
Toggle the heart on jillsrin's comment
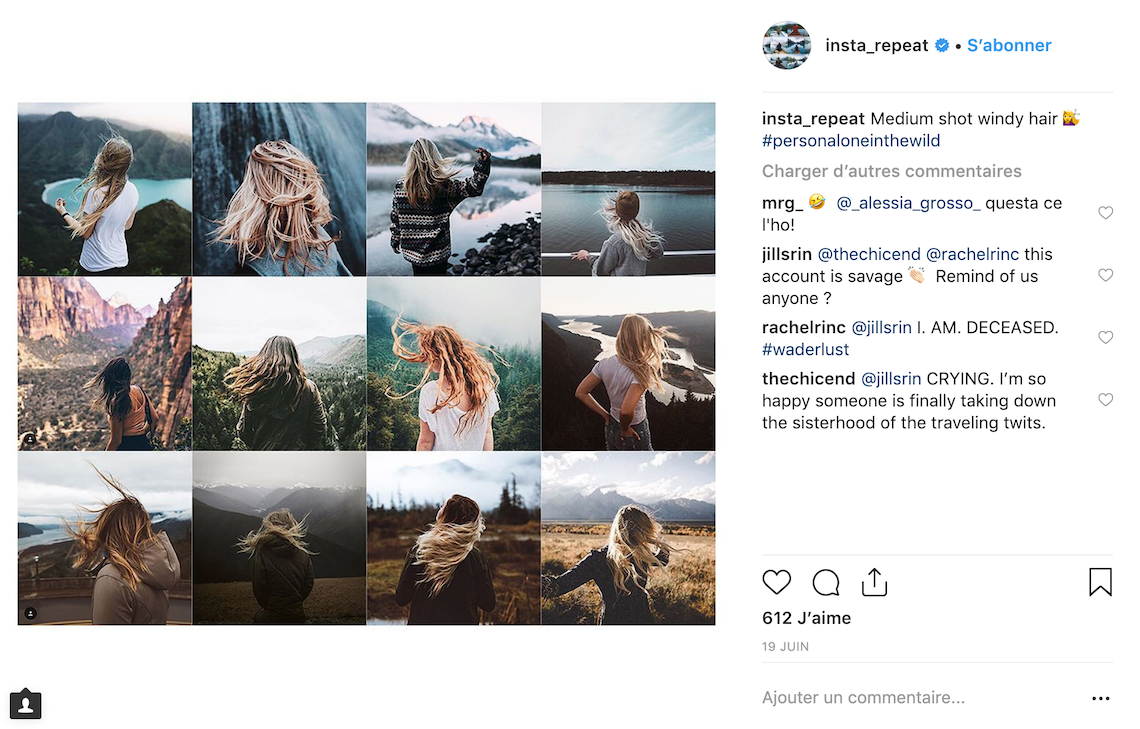[x=1105, y=275]
